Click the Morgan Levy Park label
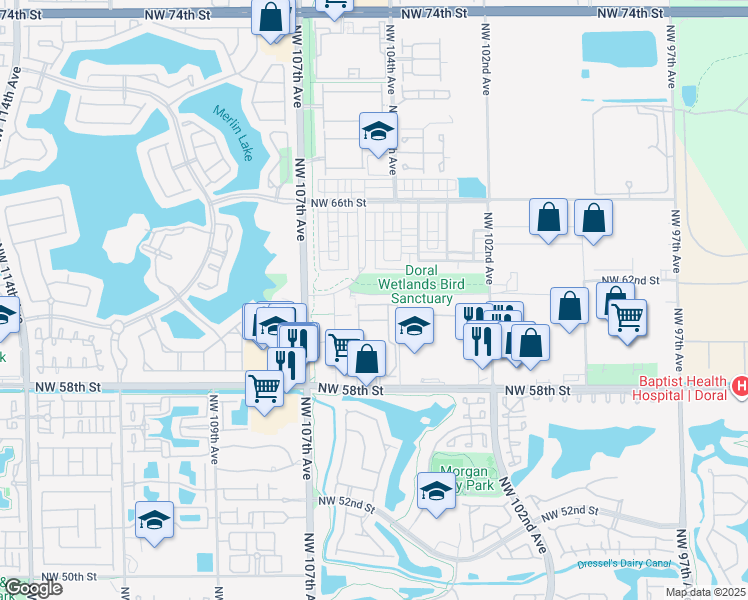 (466, 479)
